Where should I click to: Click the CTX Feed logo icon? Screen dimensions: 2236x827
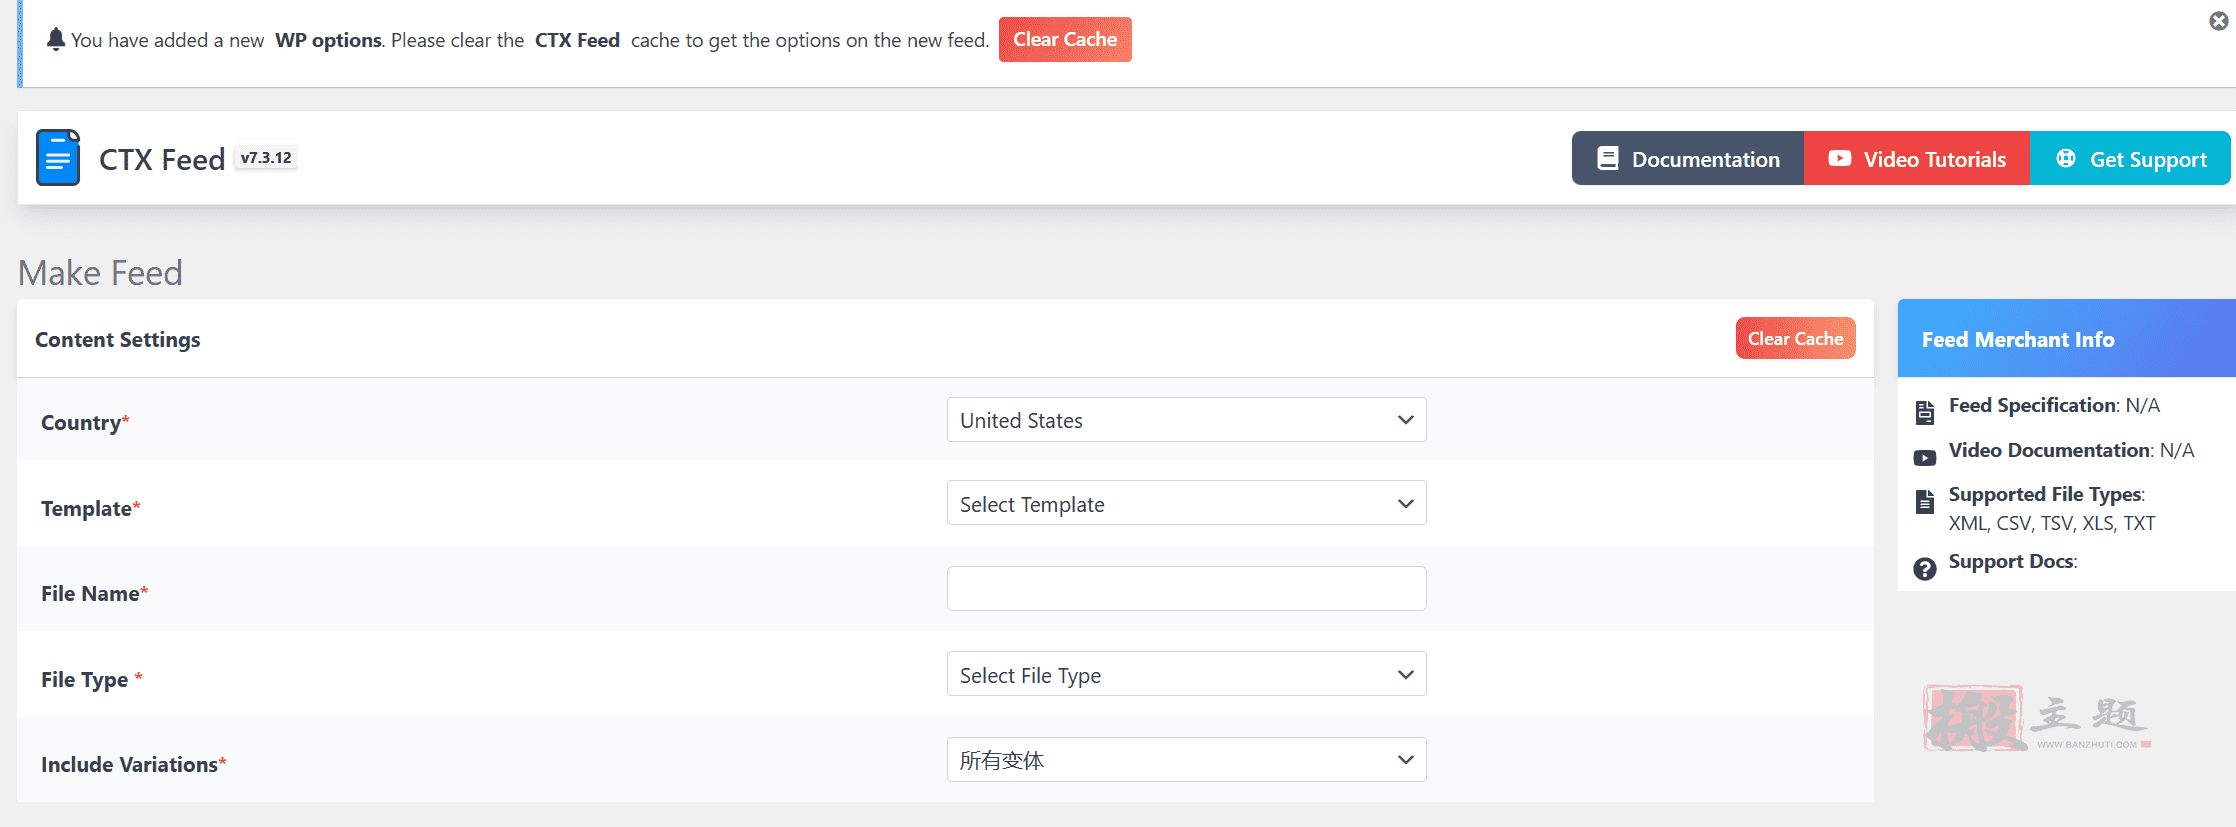point(58,157)
